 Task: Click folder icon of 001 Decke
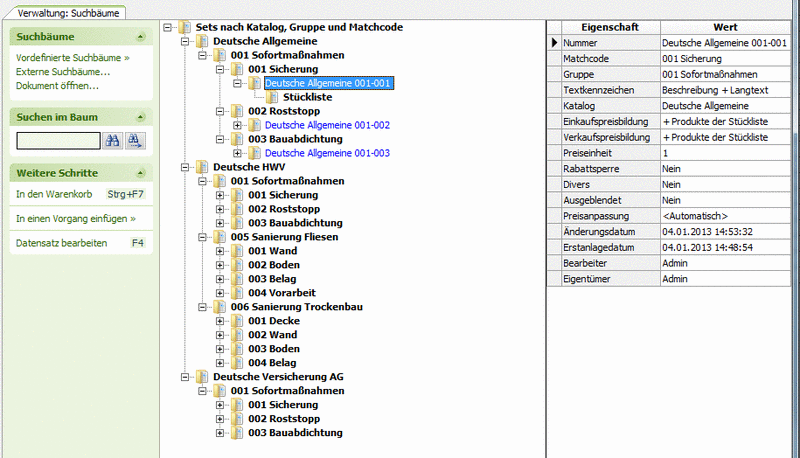click(237, 321)
